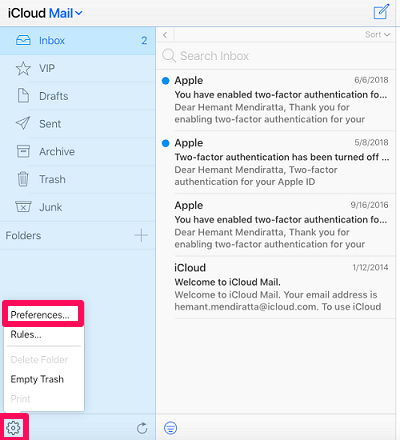400x440 pixels.
Task: Open the Trash folder
Action: tap(77, 179)
